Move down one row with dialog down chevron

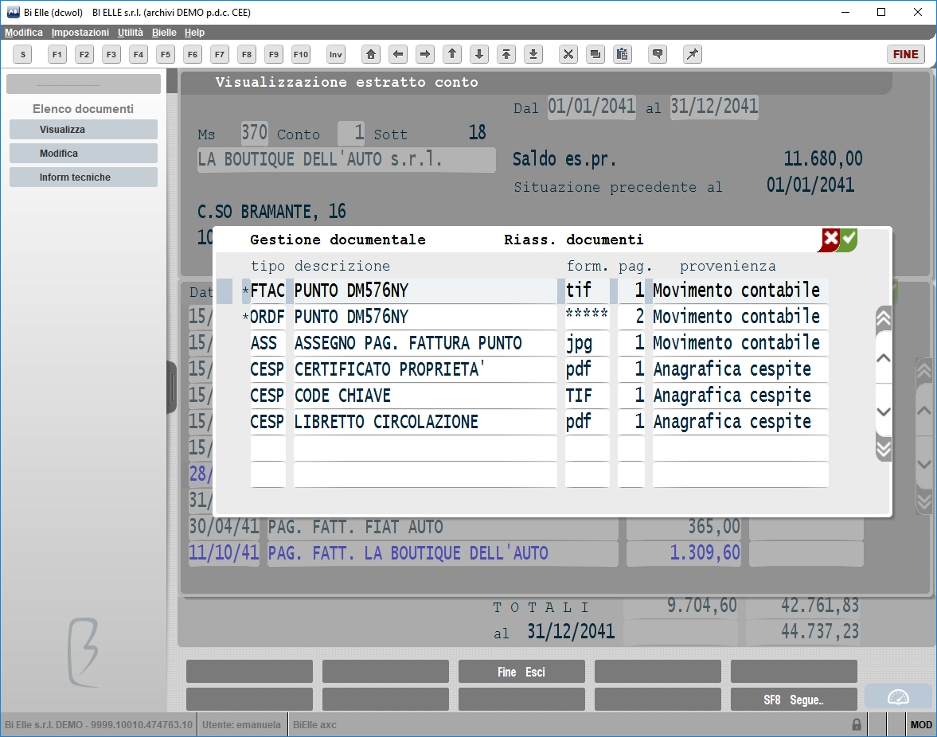coord(883,411)
